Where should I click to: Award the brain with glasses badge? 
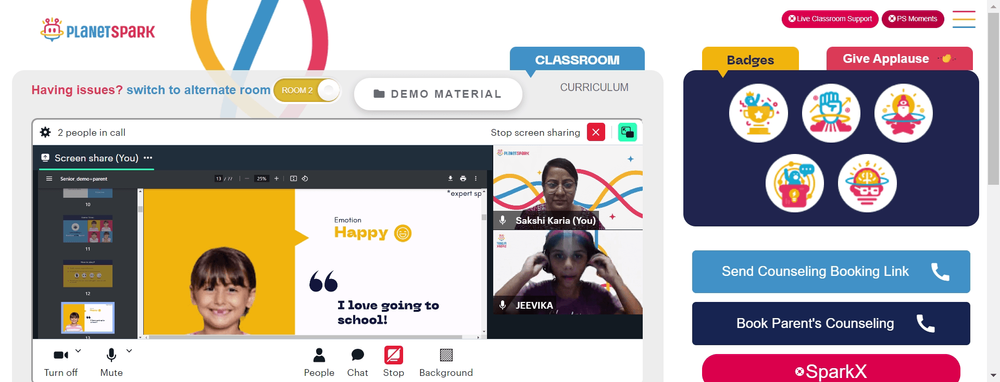pyautogui.click(x=867, y=183)
